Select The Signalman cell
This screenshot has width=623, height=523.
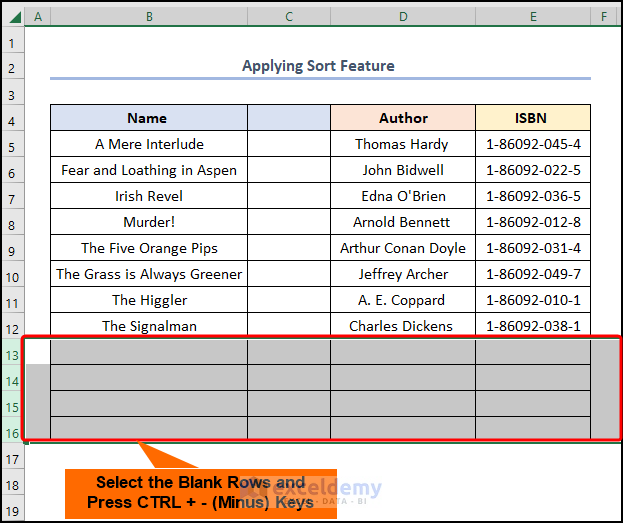click(x=148, y=326)
